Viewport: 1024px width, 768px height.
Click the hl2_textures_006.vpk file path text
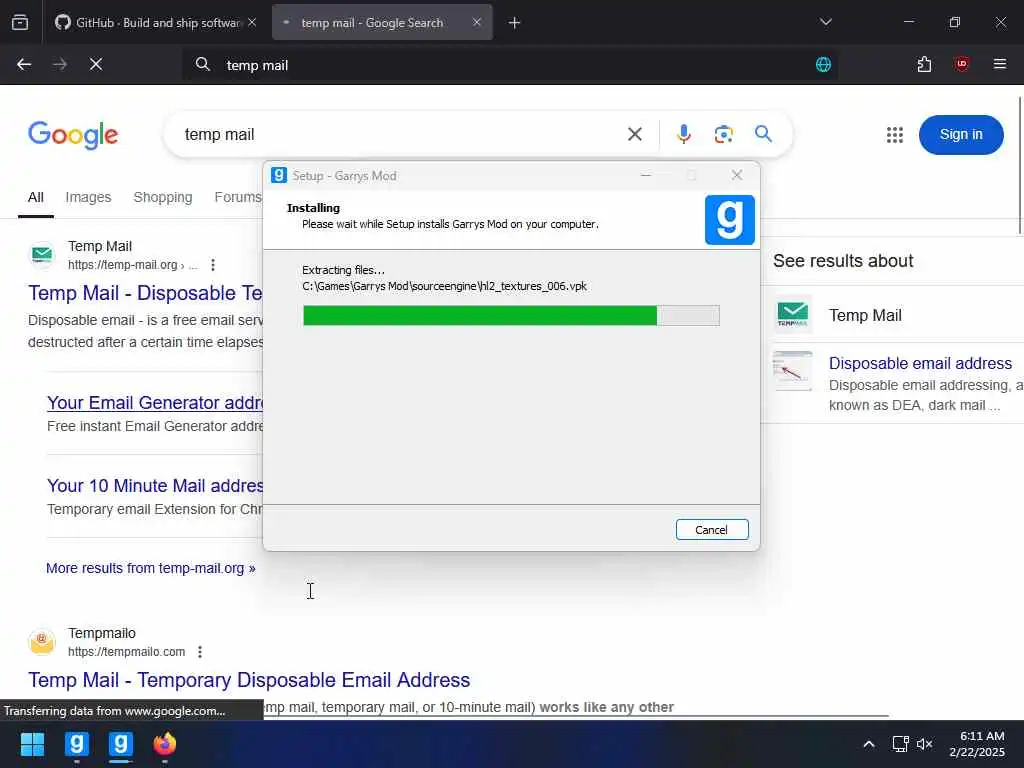445,286
